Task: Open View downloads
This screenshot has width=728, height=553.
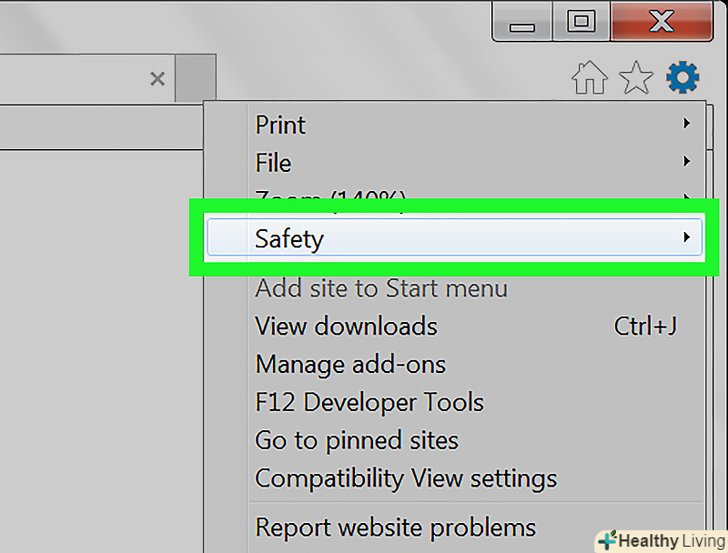Action: coord(346,326)
